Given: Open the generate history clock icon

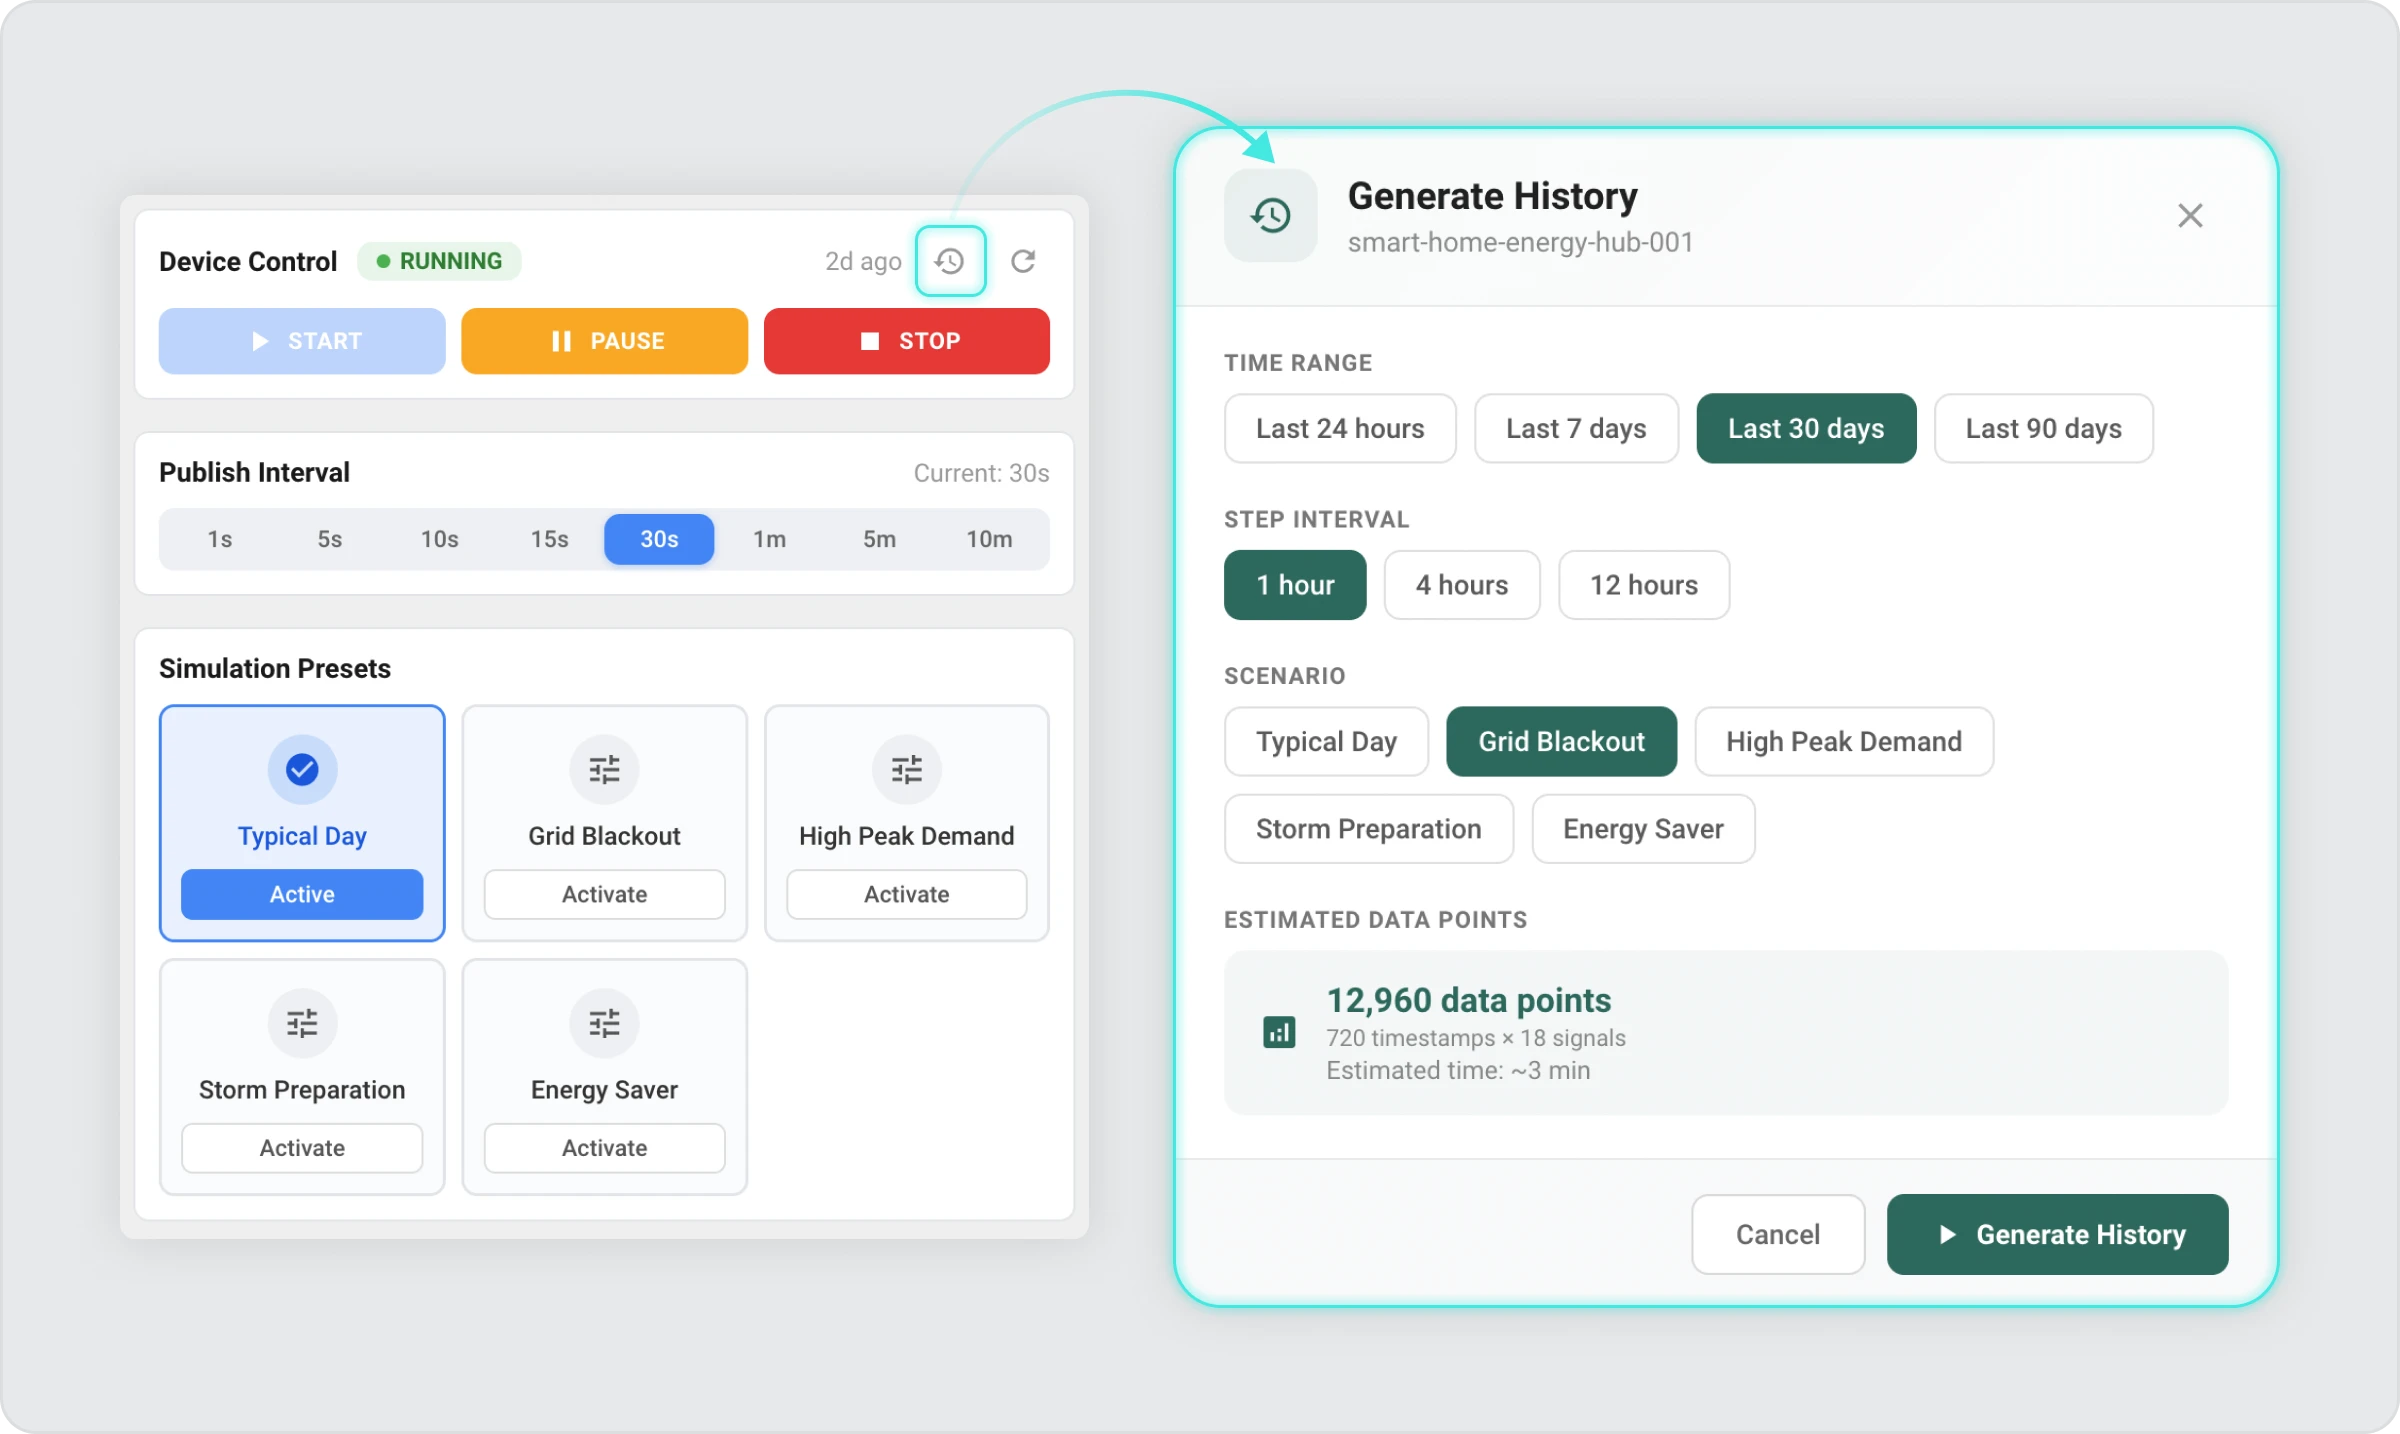Looking at the screenshot, I should click(950, 262).
